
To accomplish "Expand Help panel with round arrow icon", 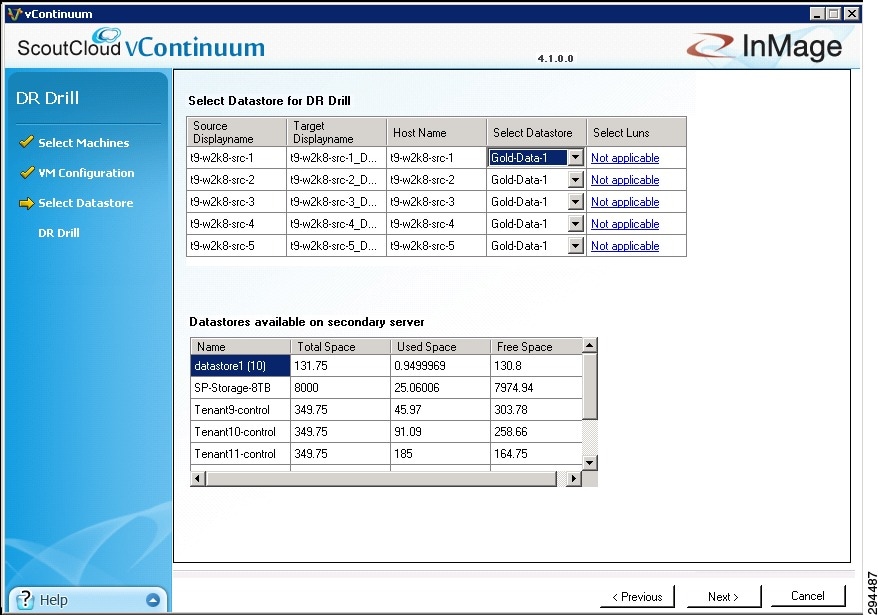I will coord(152,600).
